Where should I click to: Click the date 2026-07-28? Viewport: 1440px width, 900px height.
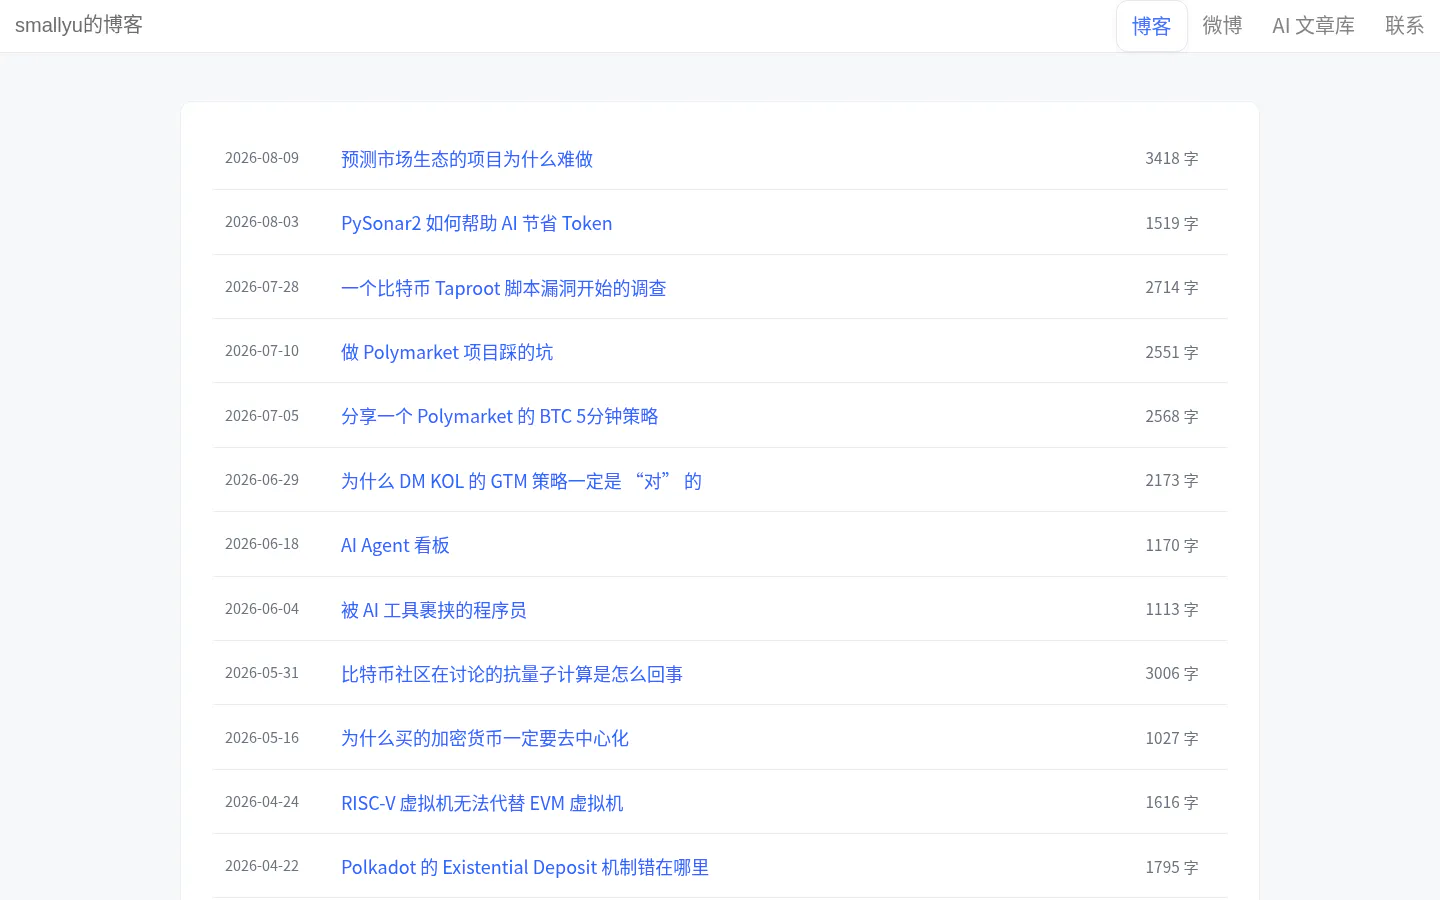[x=262, y=287]
